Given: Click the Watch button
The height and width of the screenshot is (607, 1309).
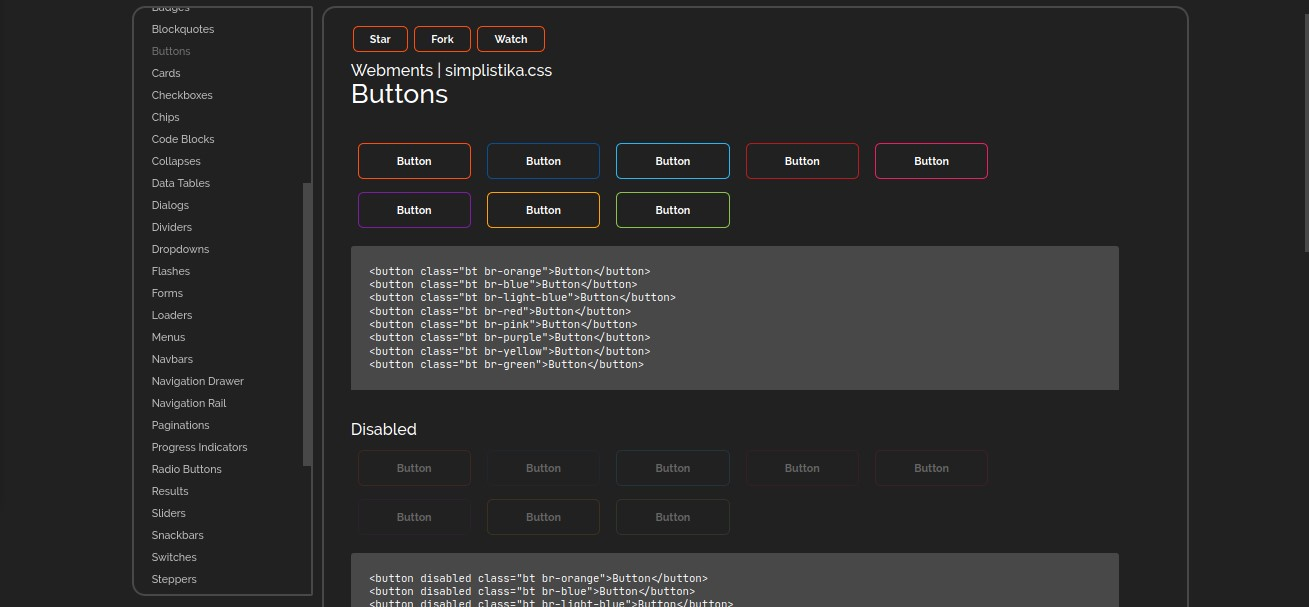Looking at the screenshot, I should [510, 39].
